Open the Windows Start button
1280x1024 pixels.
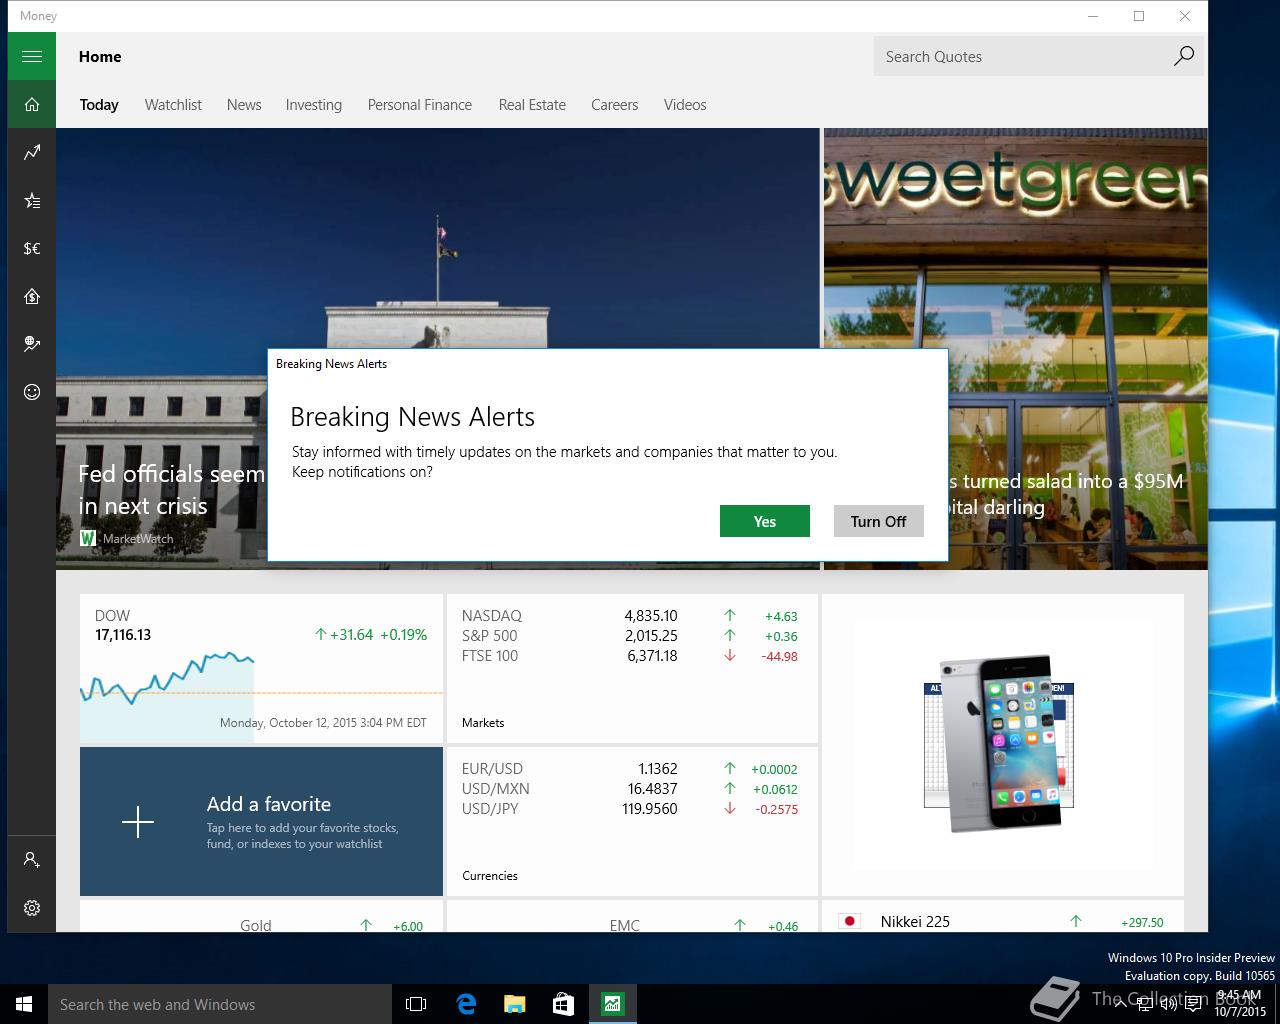pos(24,1004)
